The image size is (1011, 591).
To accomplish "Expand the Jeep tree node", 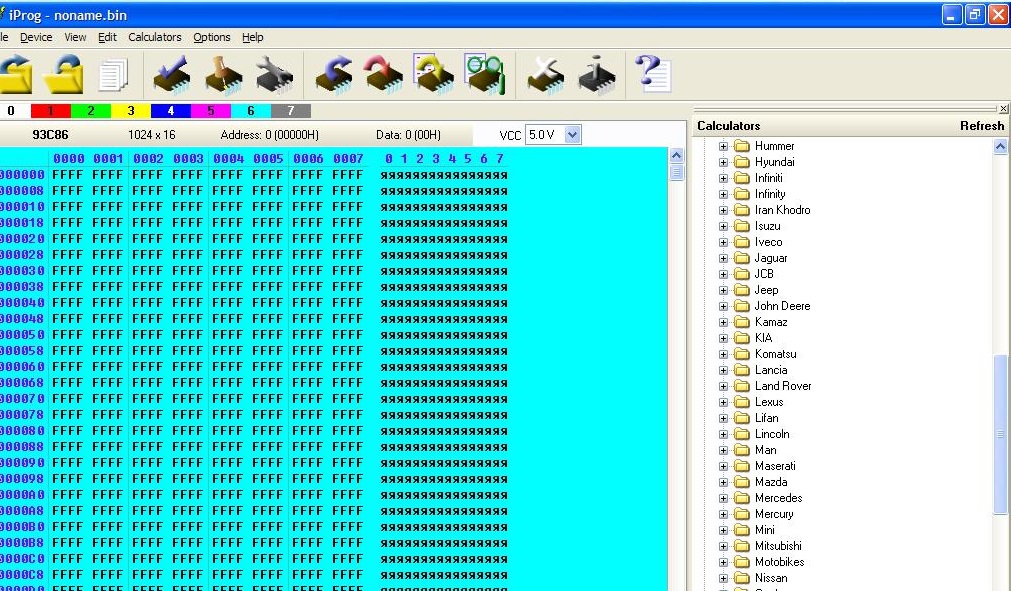I will 723,290.
